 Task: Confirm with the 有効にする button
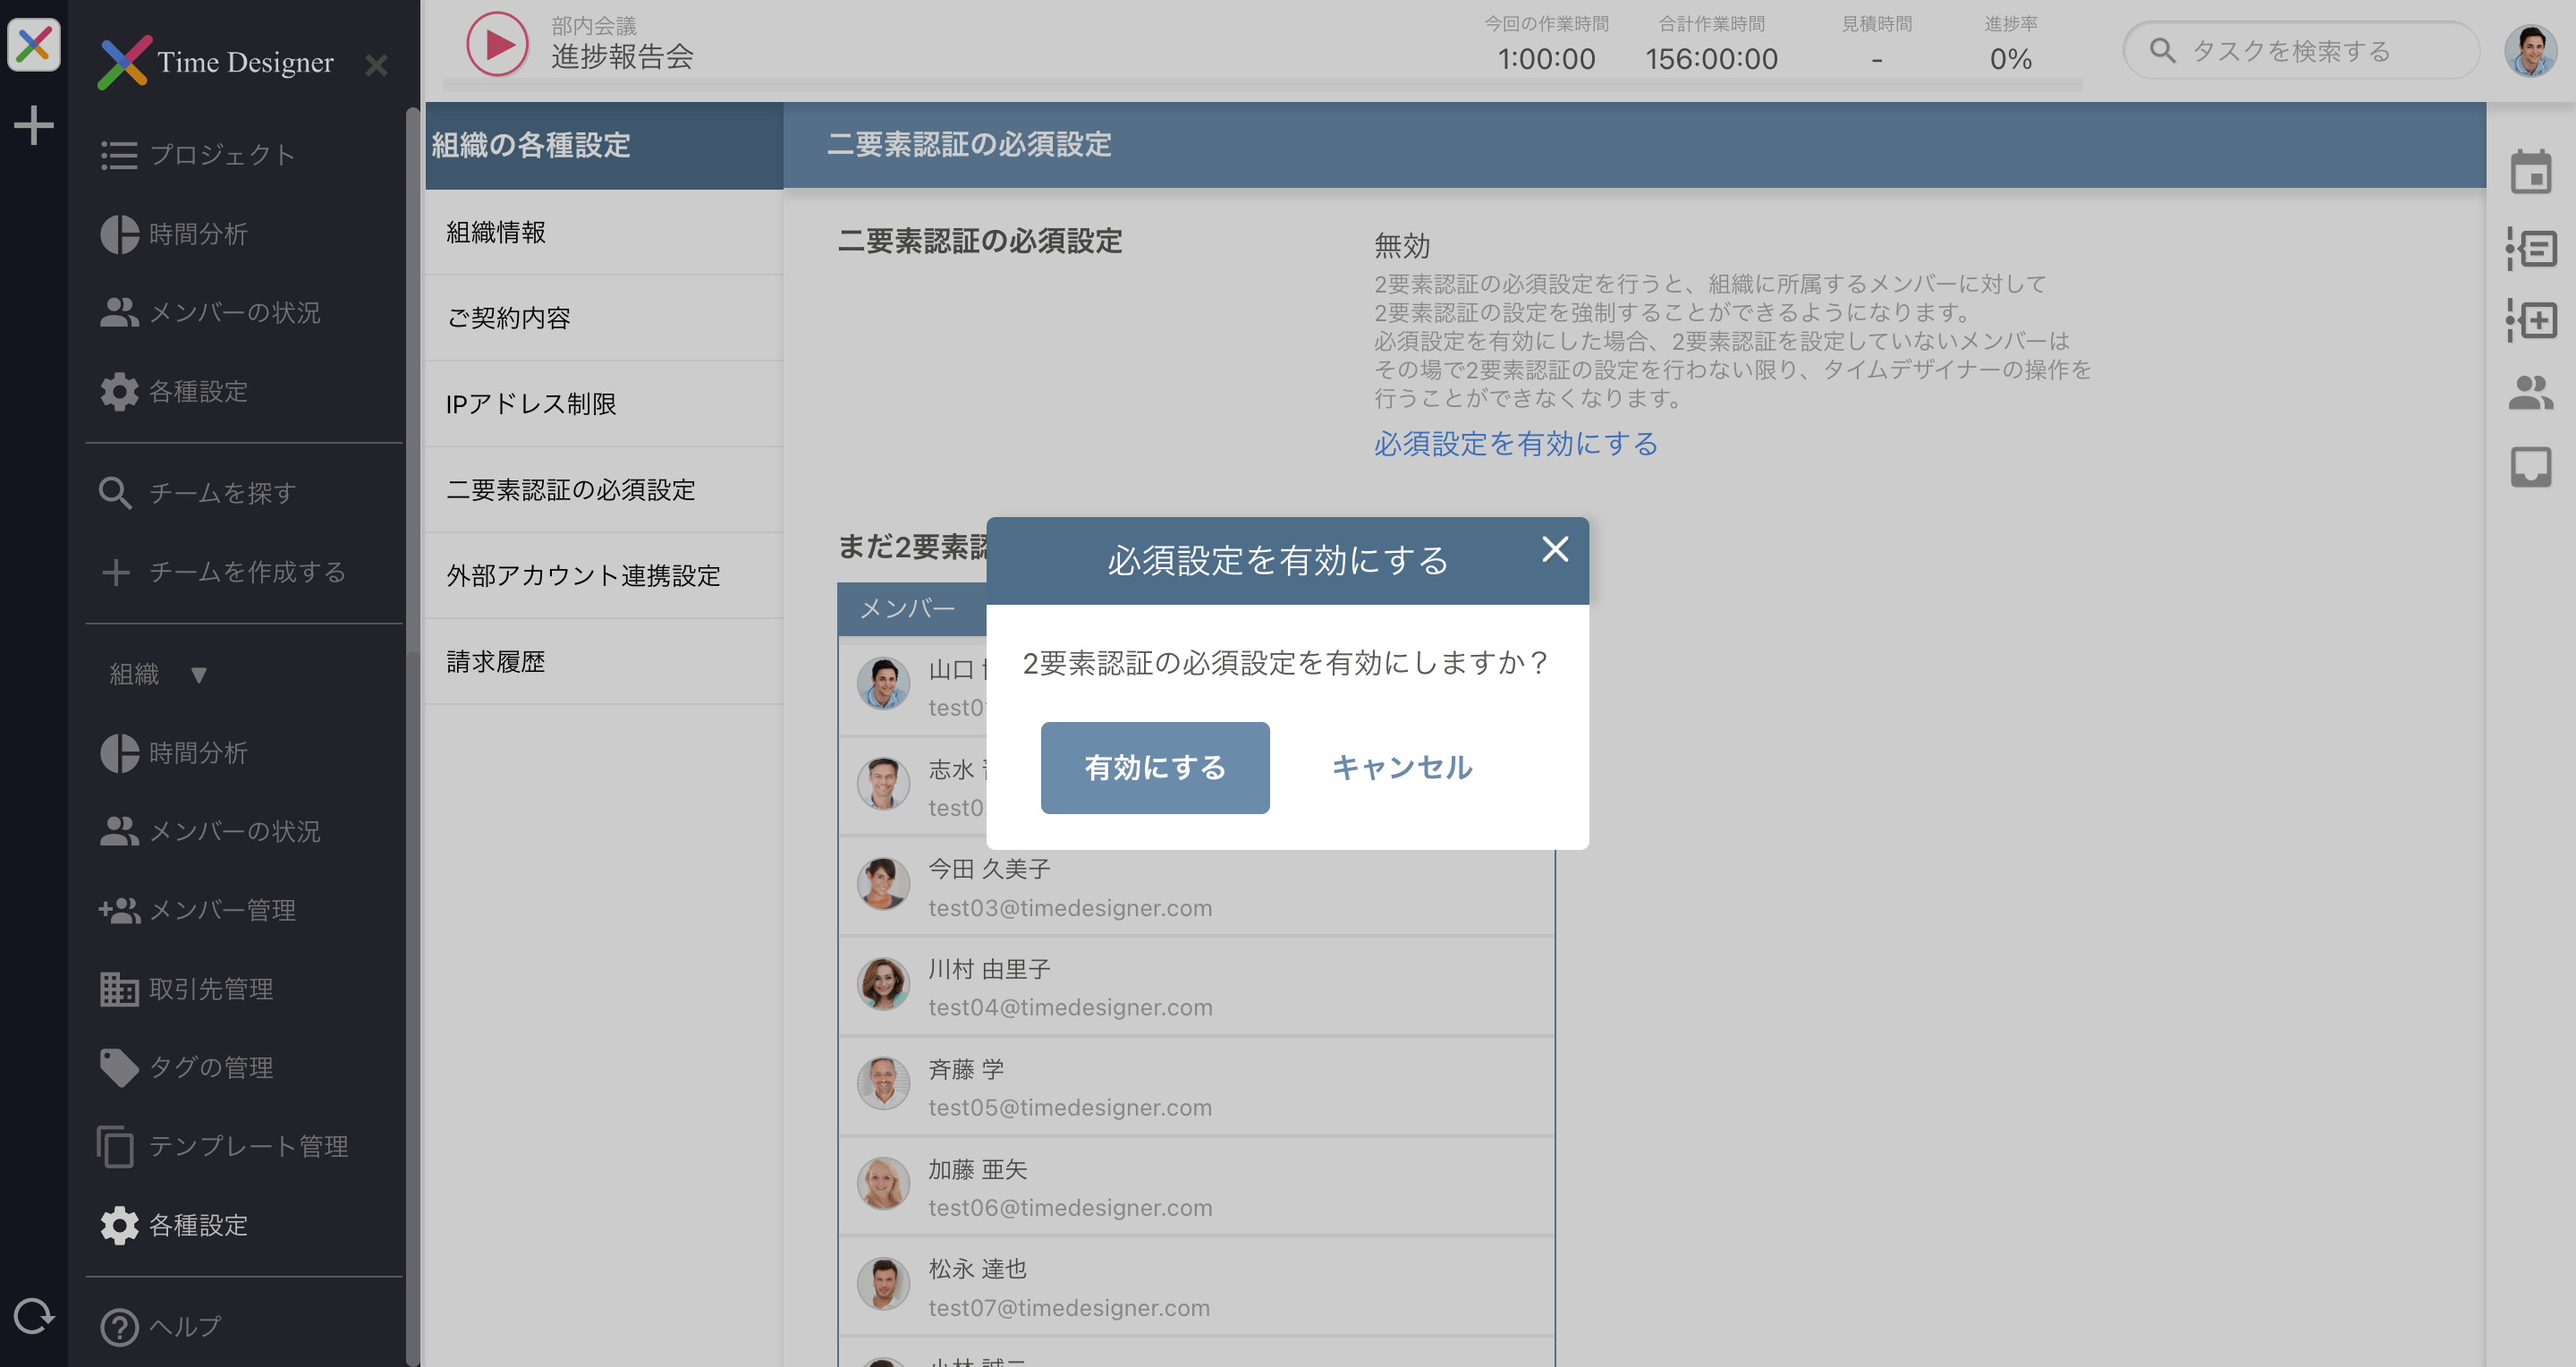(1154, 768)
